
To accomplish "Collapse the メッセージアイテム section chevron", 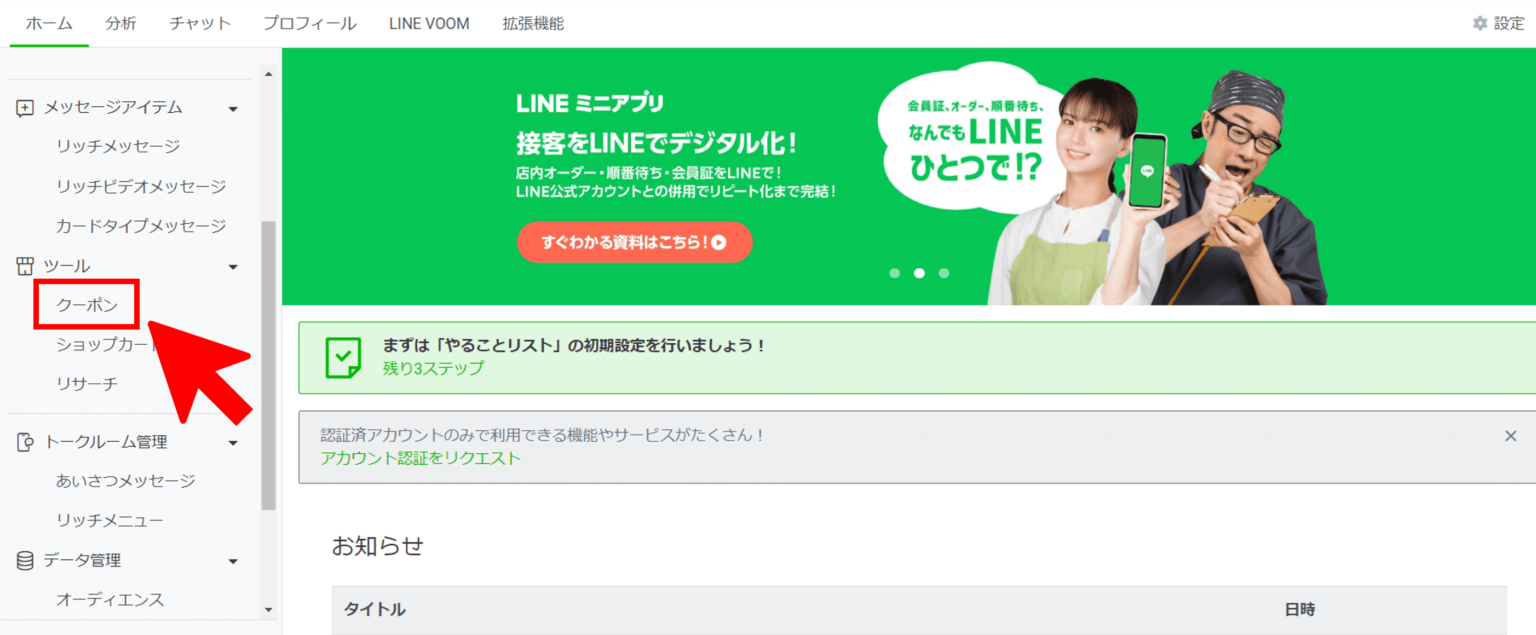I will (x=232, y=108).
